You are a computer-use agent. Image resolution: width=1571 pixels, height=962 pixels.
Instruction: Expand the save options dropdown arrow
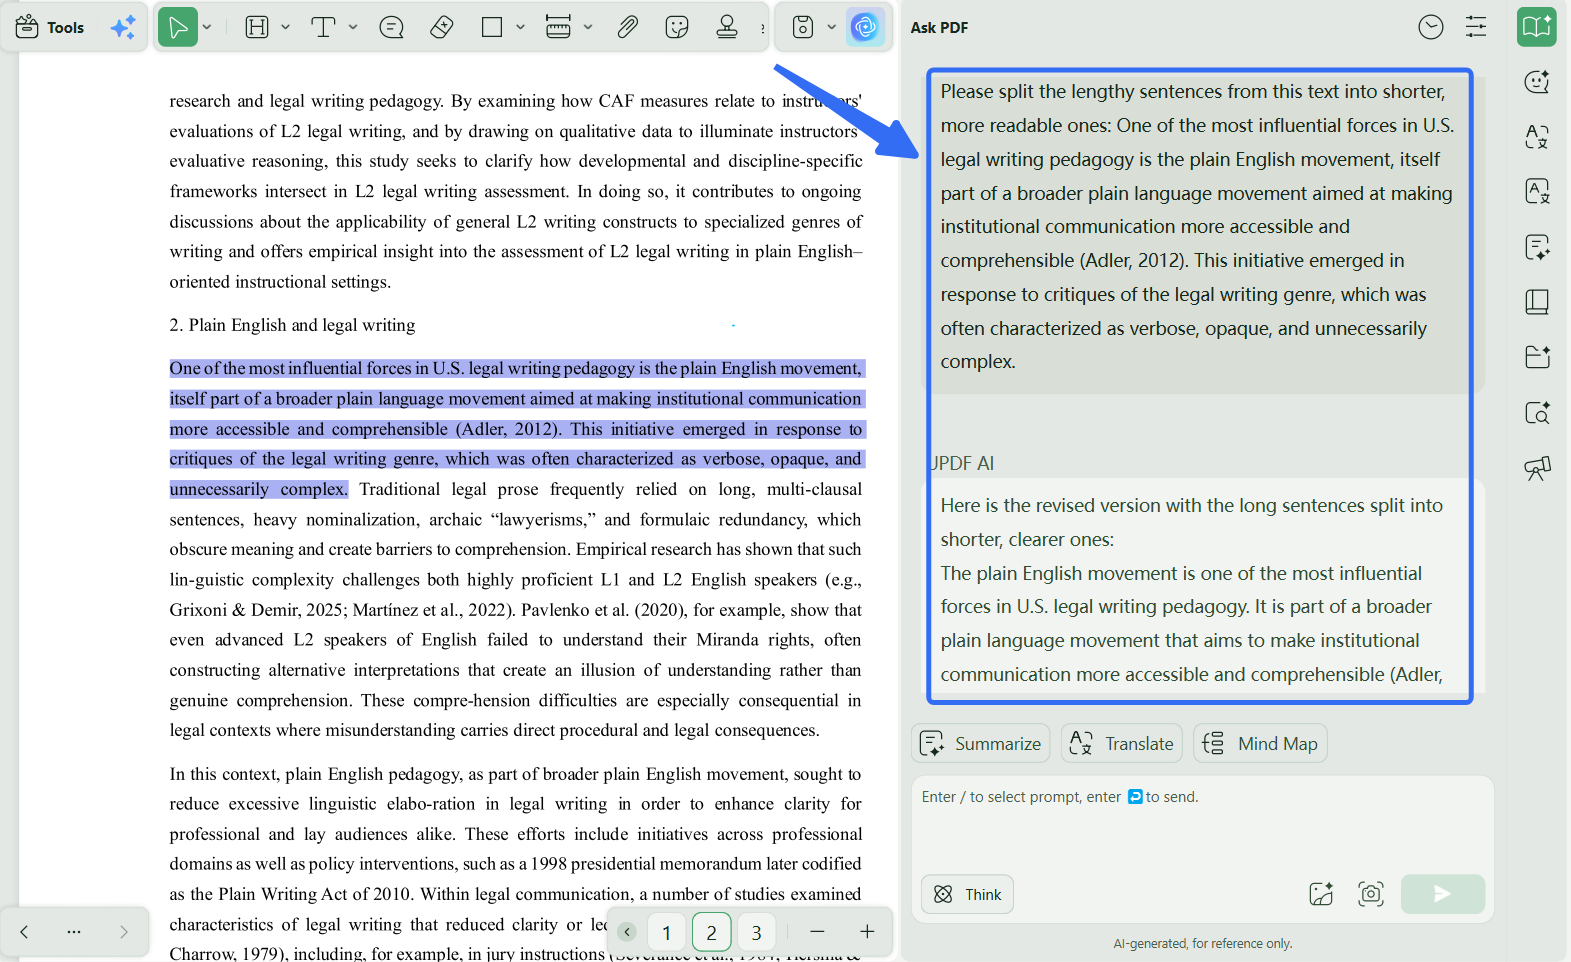pos(831,27)
